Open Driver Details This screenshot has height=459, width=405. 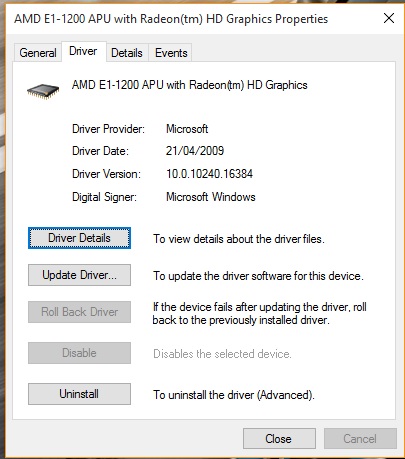(x=79, y=238)
